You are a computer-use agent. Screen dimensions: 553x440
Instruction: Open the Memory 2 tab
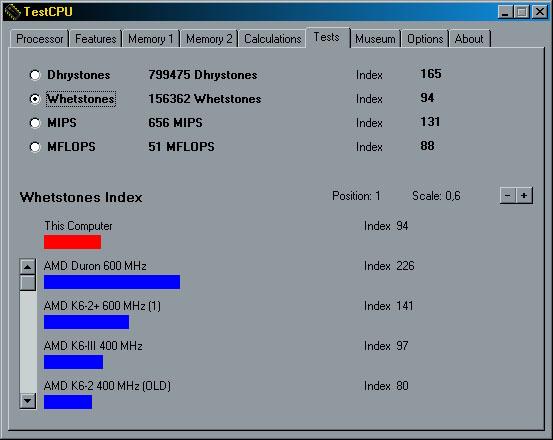pos(209,39)
